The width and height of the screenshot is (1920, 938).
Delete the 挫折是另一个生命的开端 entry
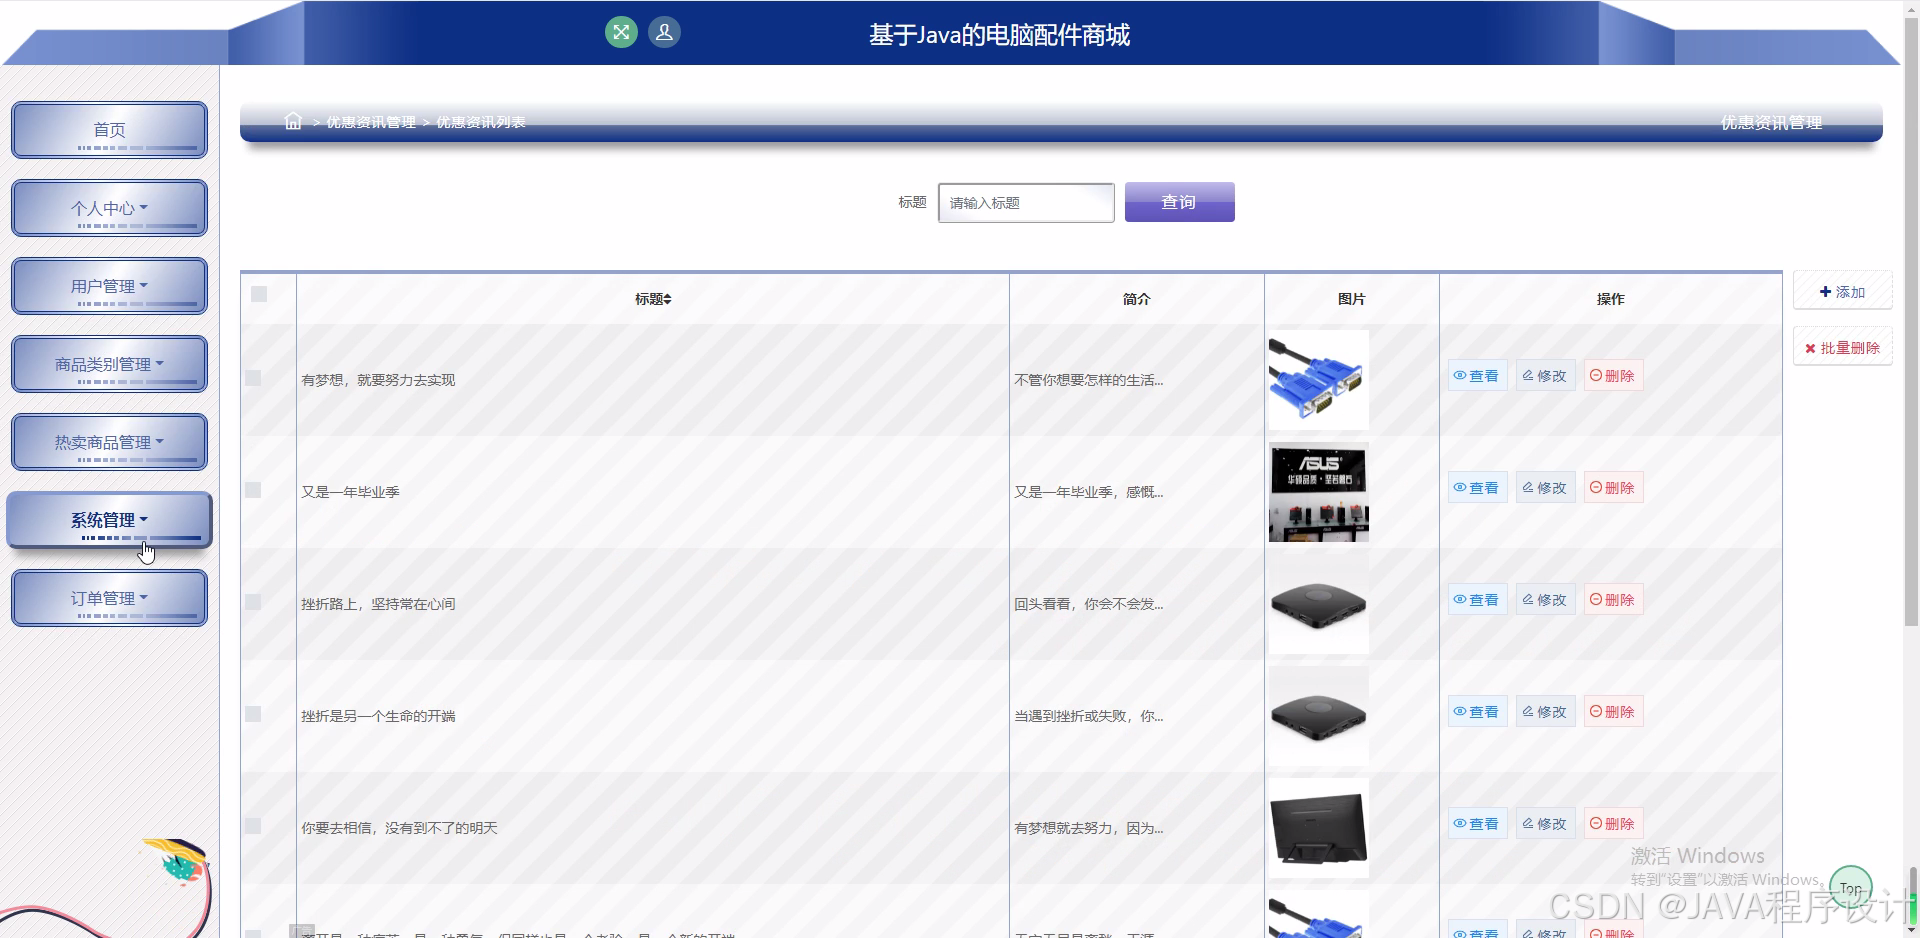click(1613, 712)
